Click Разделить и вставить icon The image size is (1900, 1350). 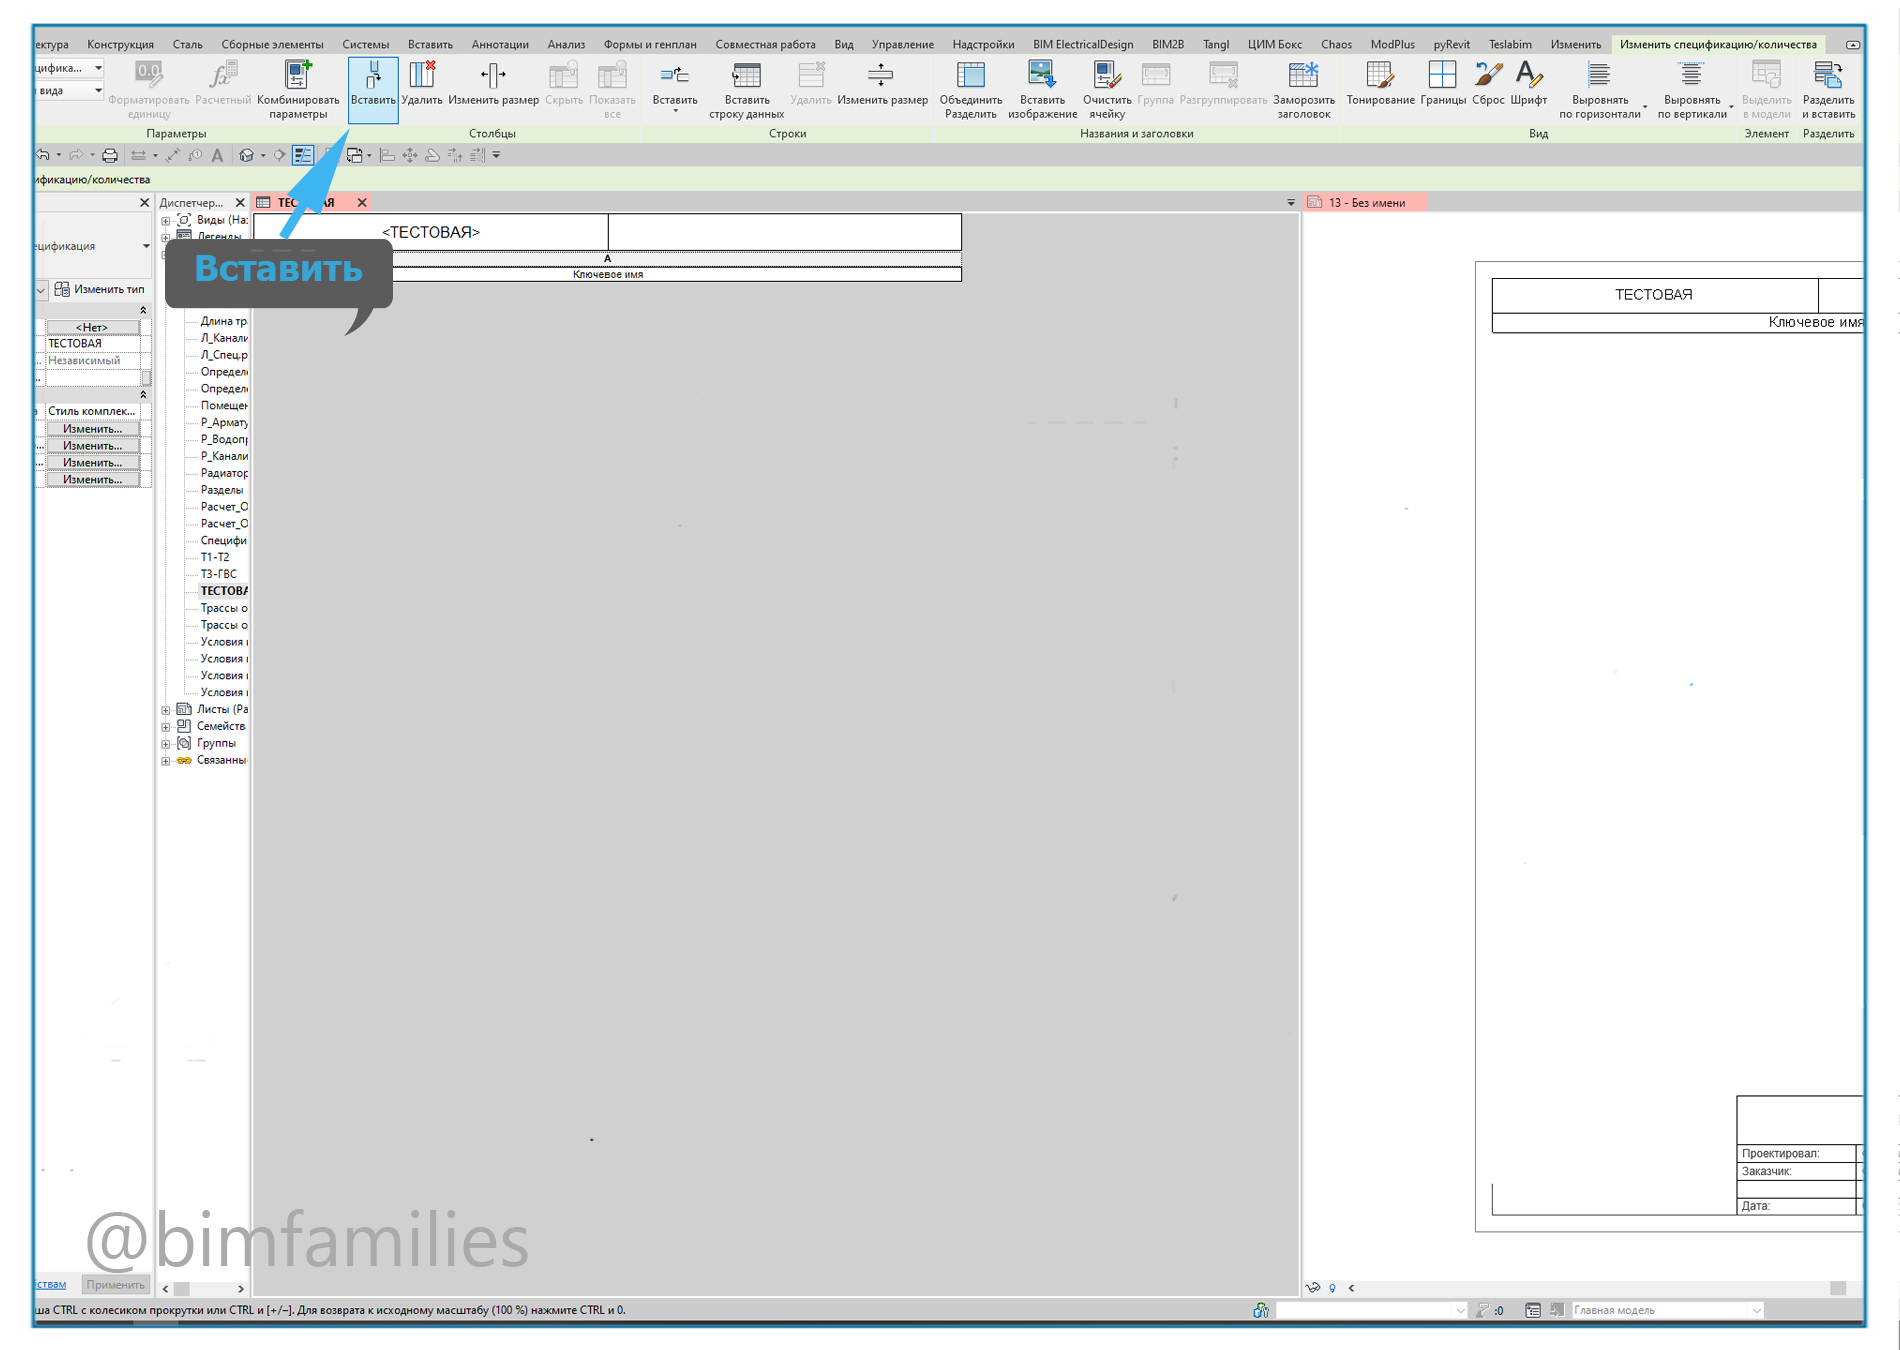(1828, 88)
